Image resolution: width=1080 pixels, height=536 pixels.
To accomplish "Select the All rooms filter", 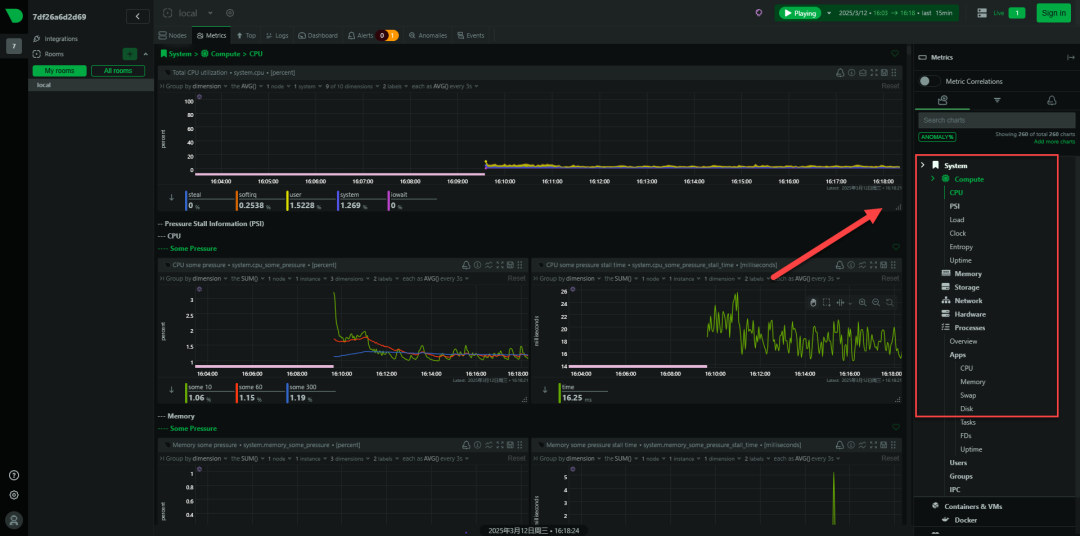I will (118, 71).
